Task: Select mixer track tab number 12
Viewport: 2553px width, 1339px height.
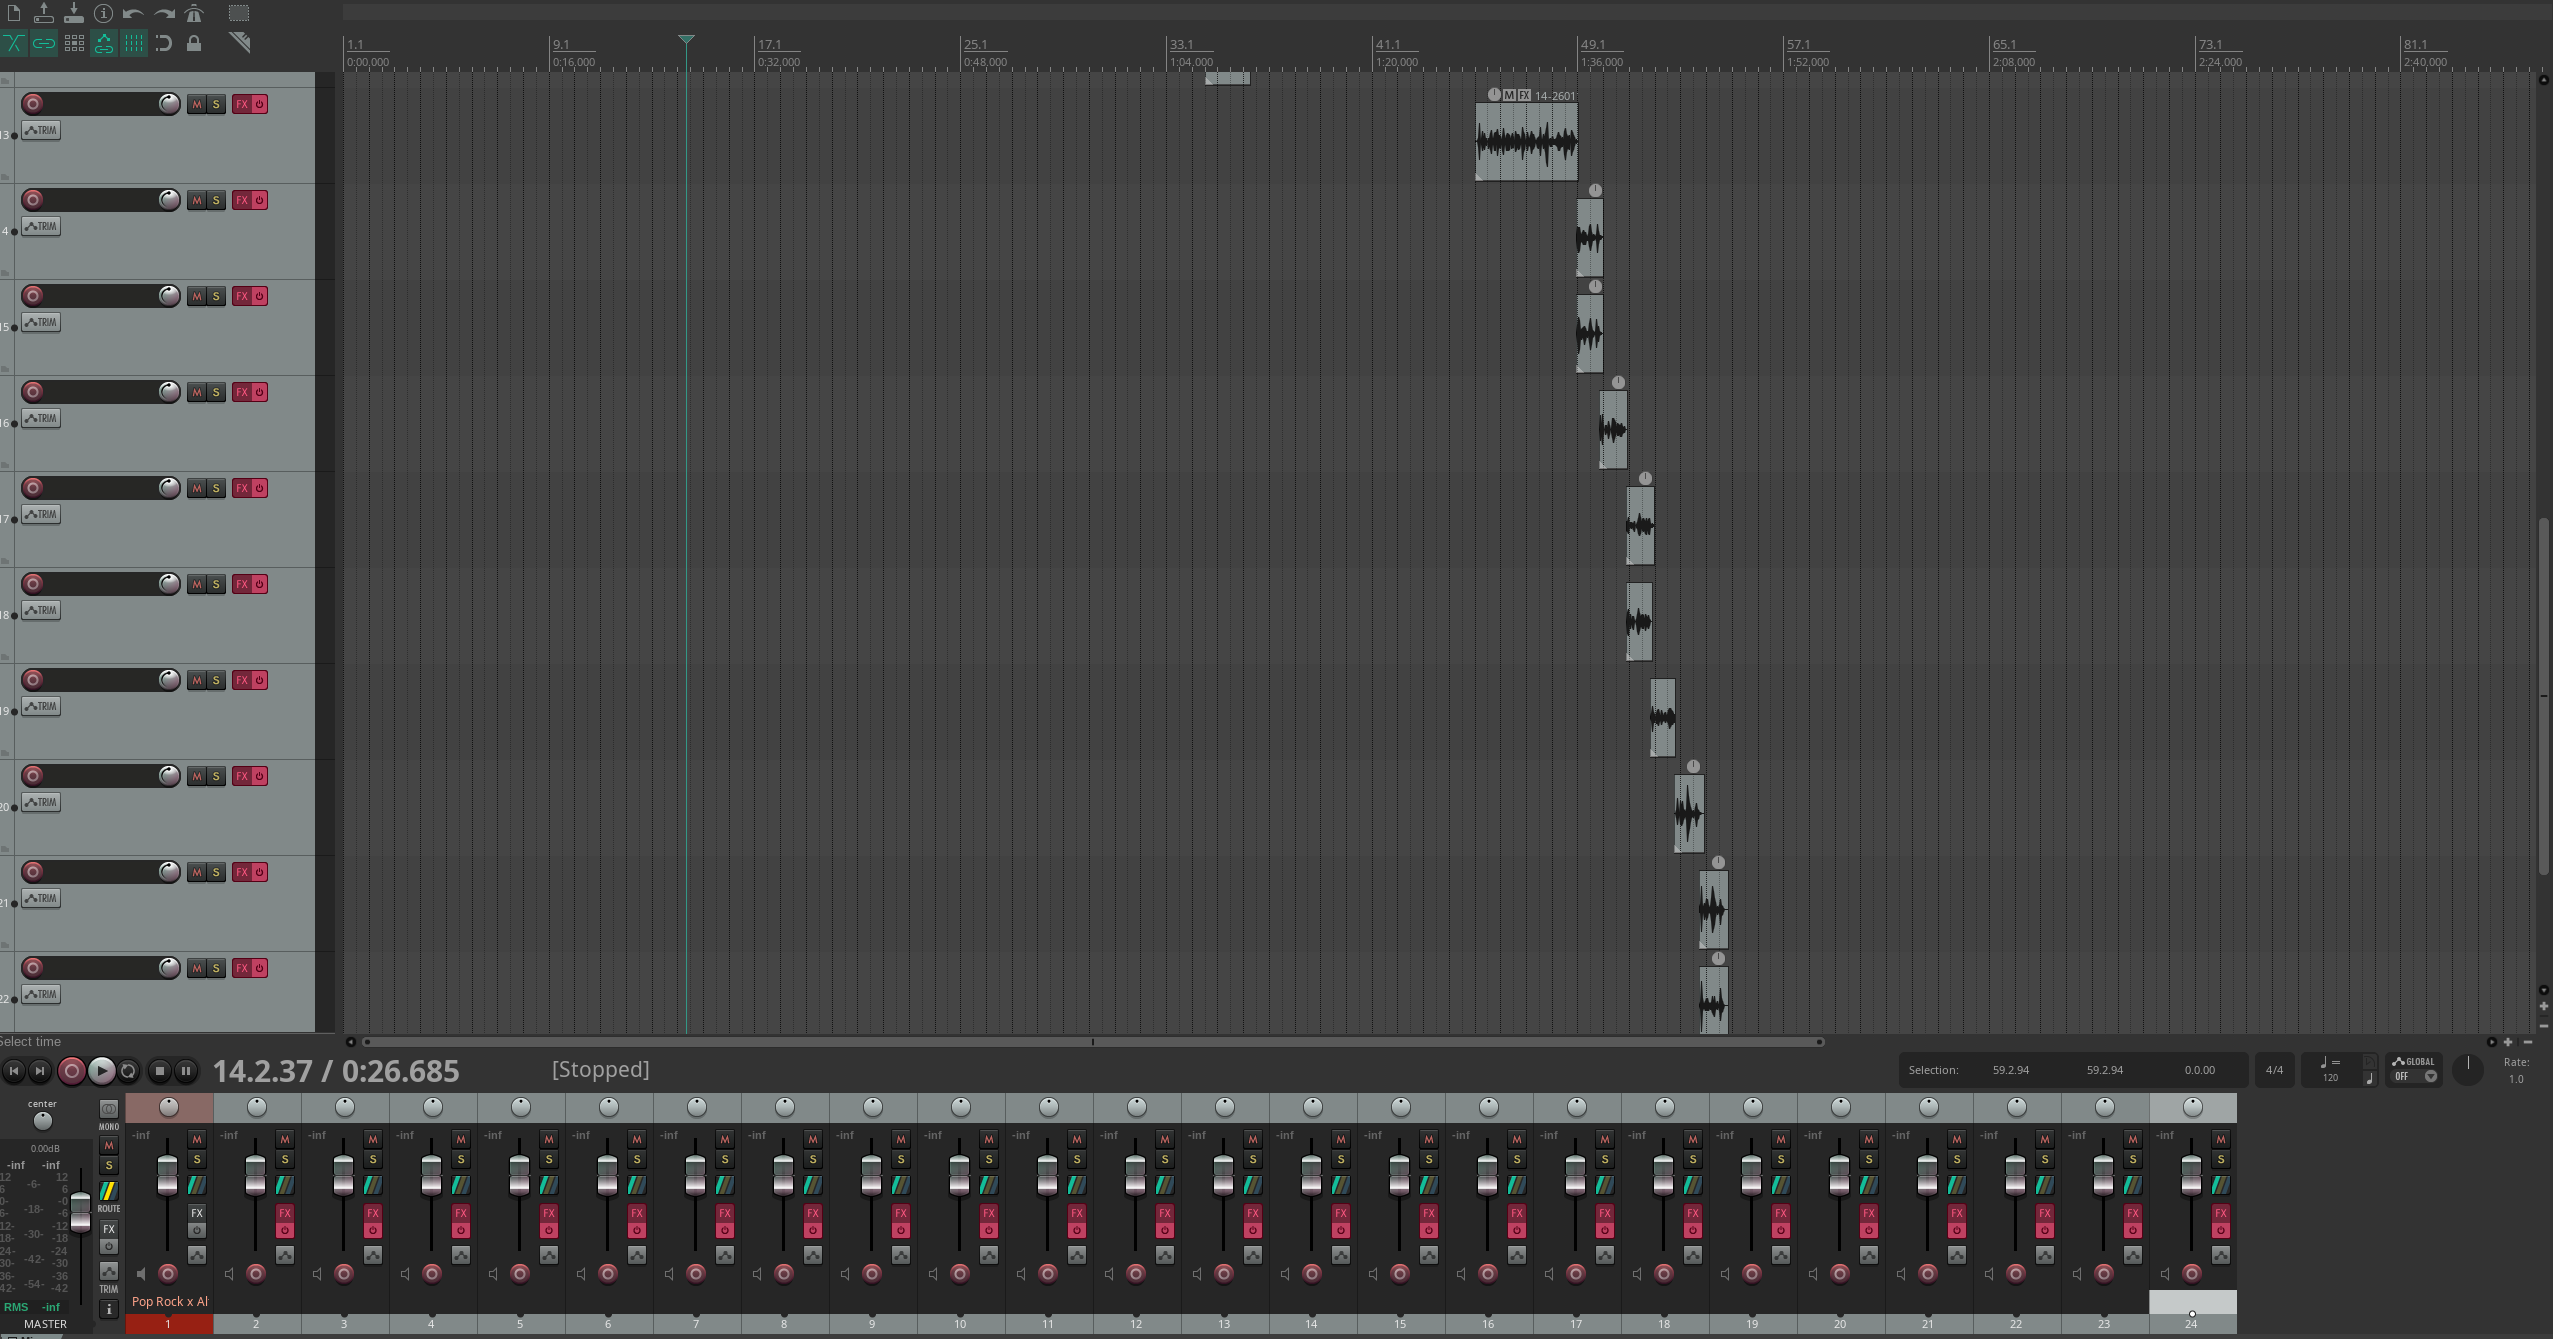Action: coord(1135,1324)
